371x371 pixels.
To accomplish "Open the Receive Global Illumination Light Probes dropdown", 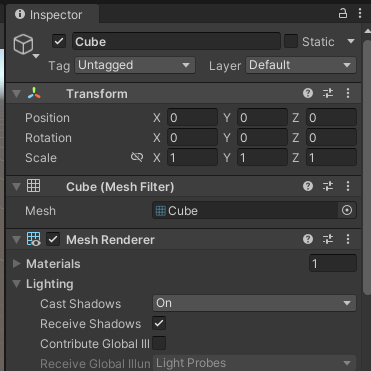I will coord(254,363).
